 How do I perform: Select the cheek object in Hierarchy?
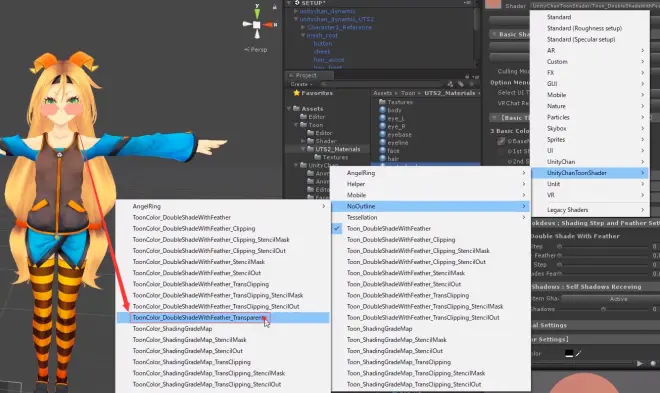[322, 51]
